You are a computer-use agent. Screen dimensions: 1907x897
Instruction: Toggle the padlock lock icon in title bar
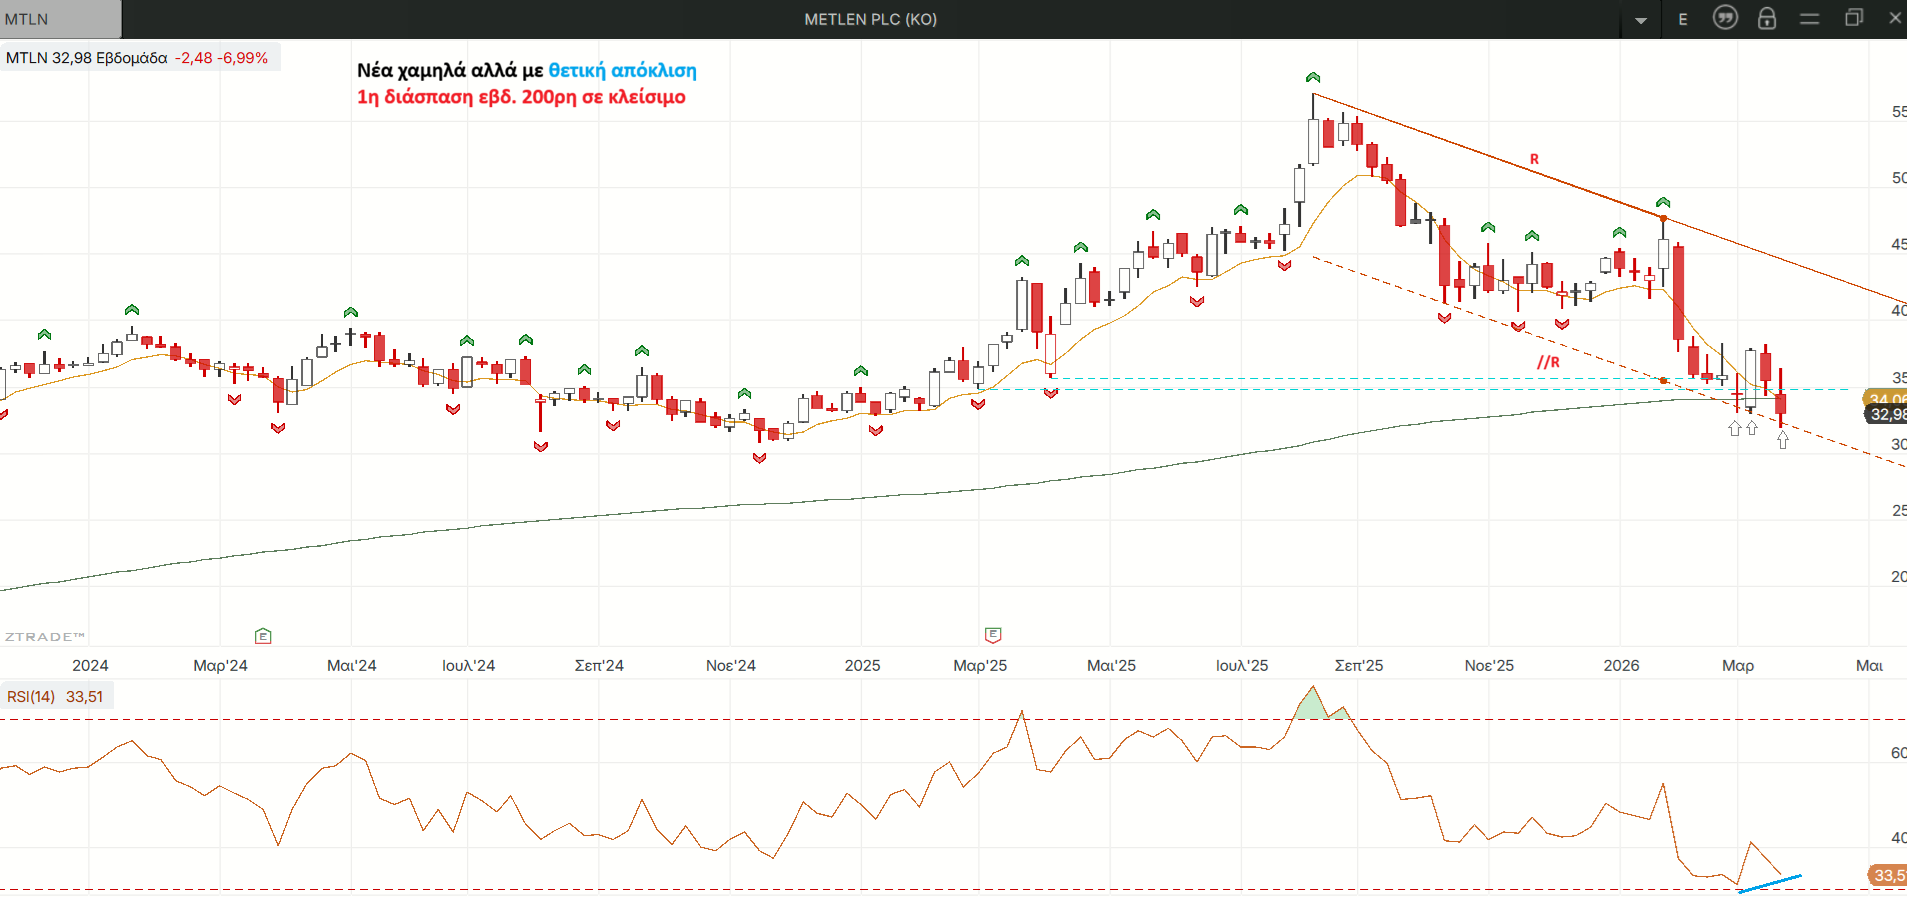click(1767, 18)
